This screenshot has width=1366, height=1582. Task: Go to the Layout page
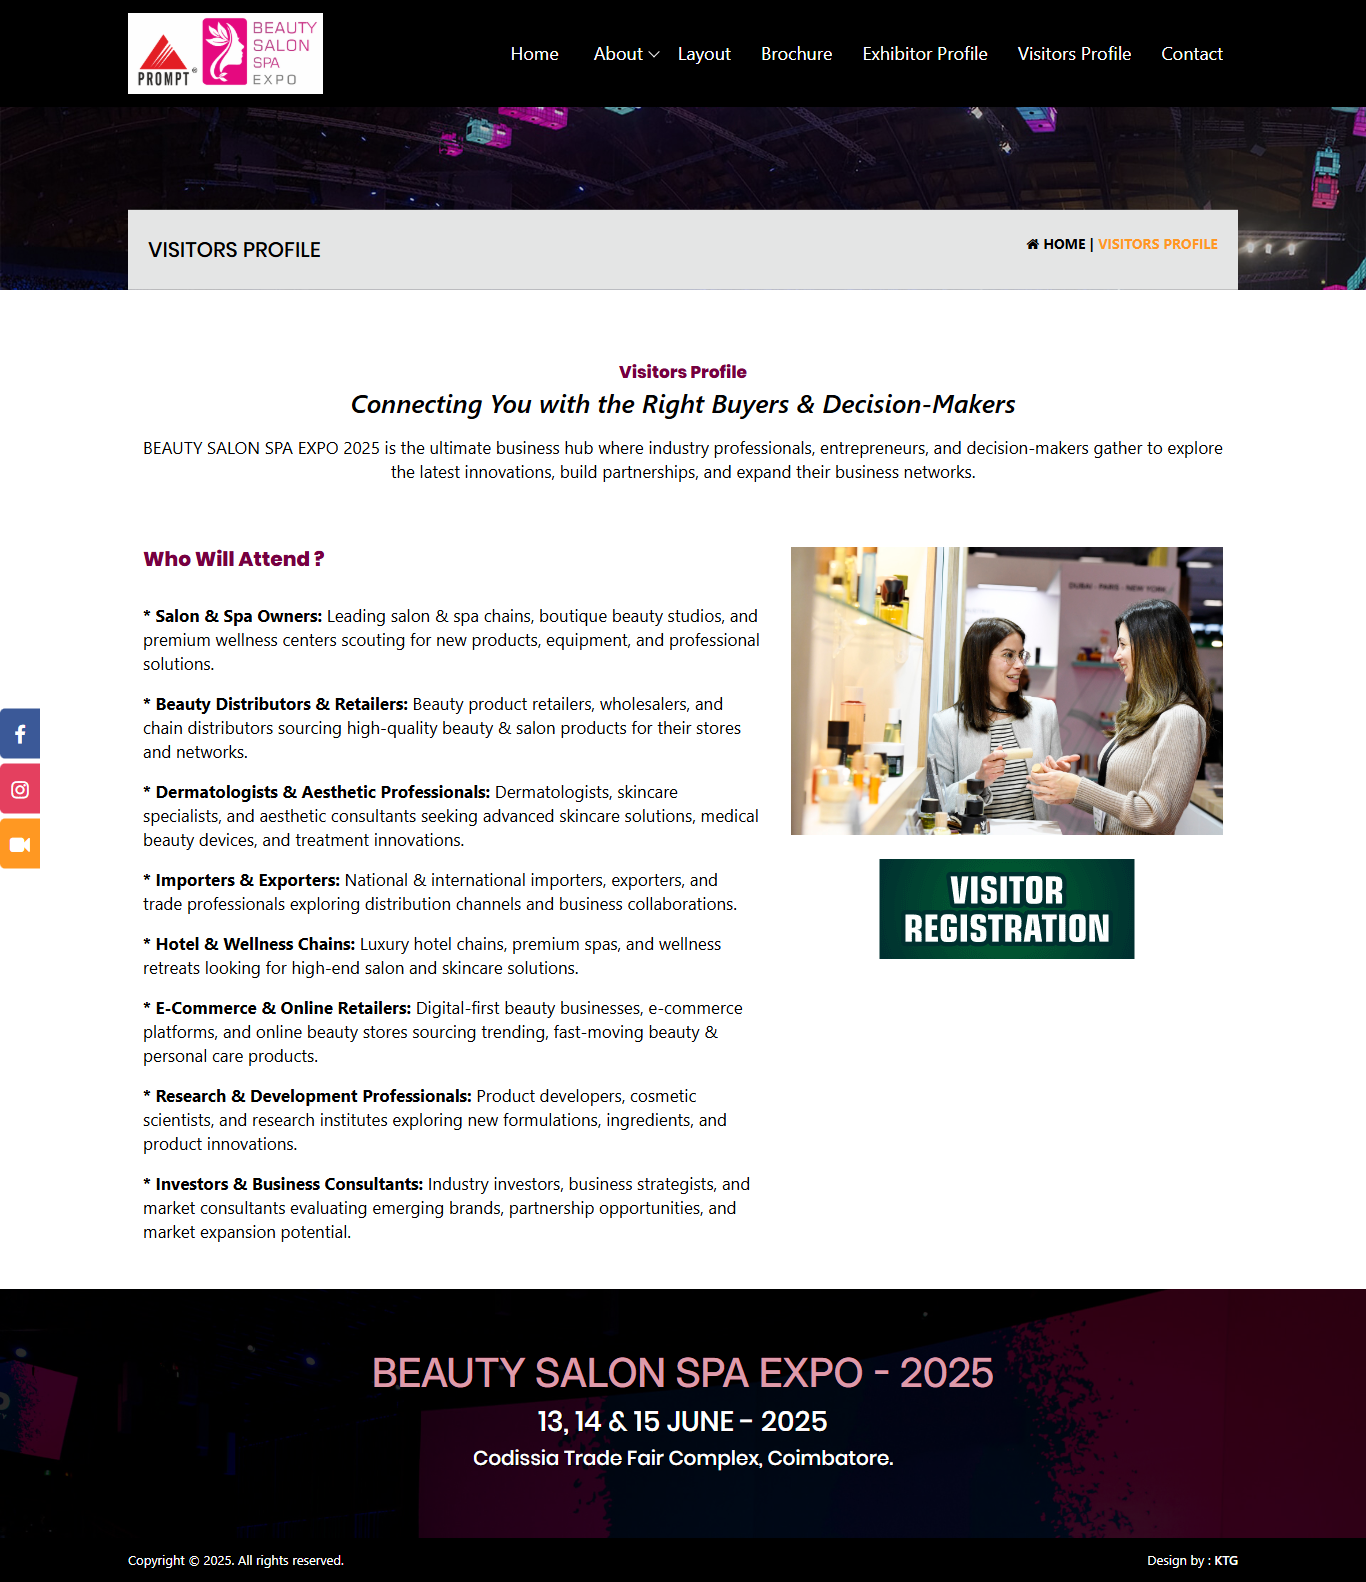tap(704, 54)
